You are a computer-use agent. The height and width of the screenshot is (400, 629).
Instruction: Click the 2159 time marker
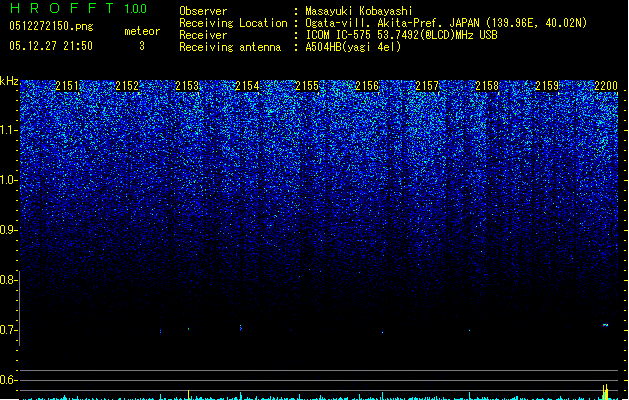tap(547, 86)
